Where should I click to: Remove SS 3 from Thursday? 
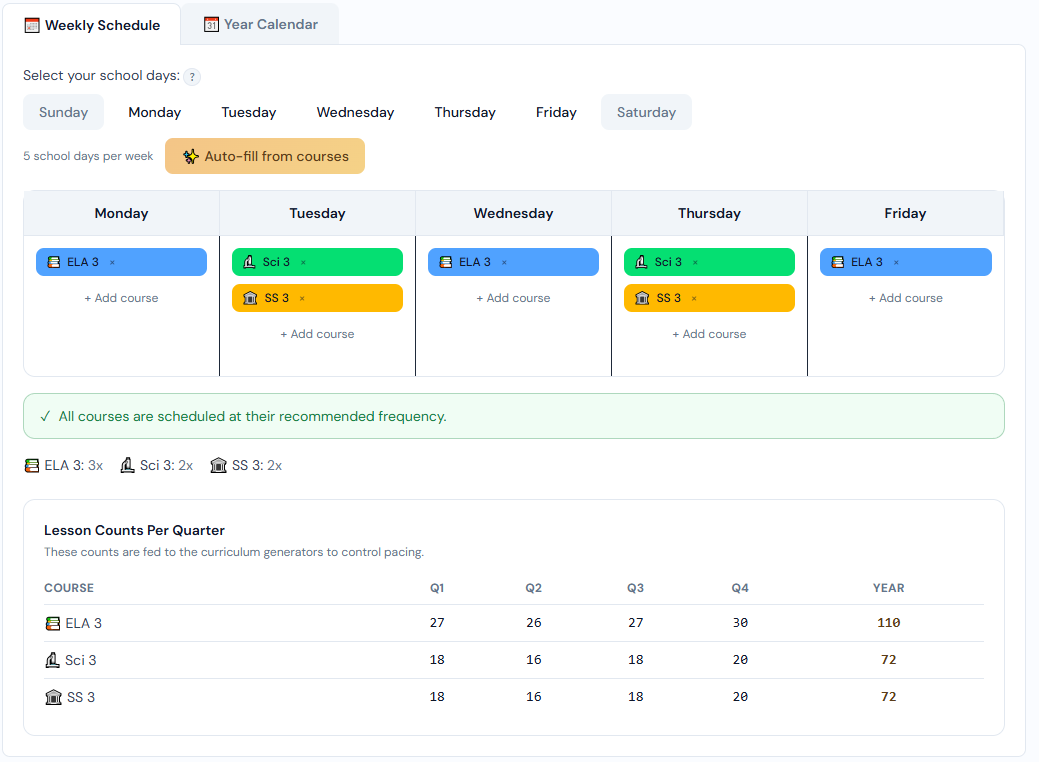pos(694,299)
